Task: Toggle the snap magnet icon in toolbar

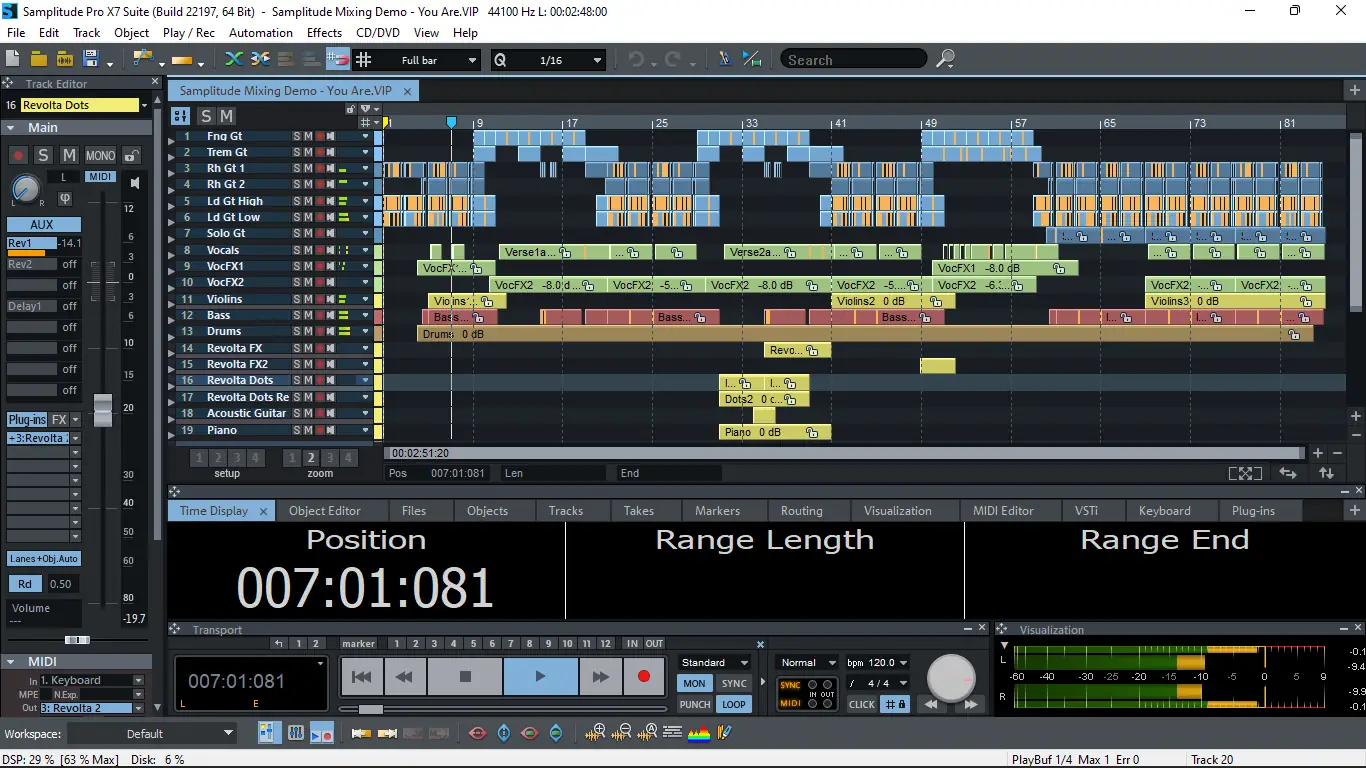Action: (x=338, y=60)
